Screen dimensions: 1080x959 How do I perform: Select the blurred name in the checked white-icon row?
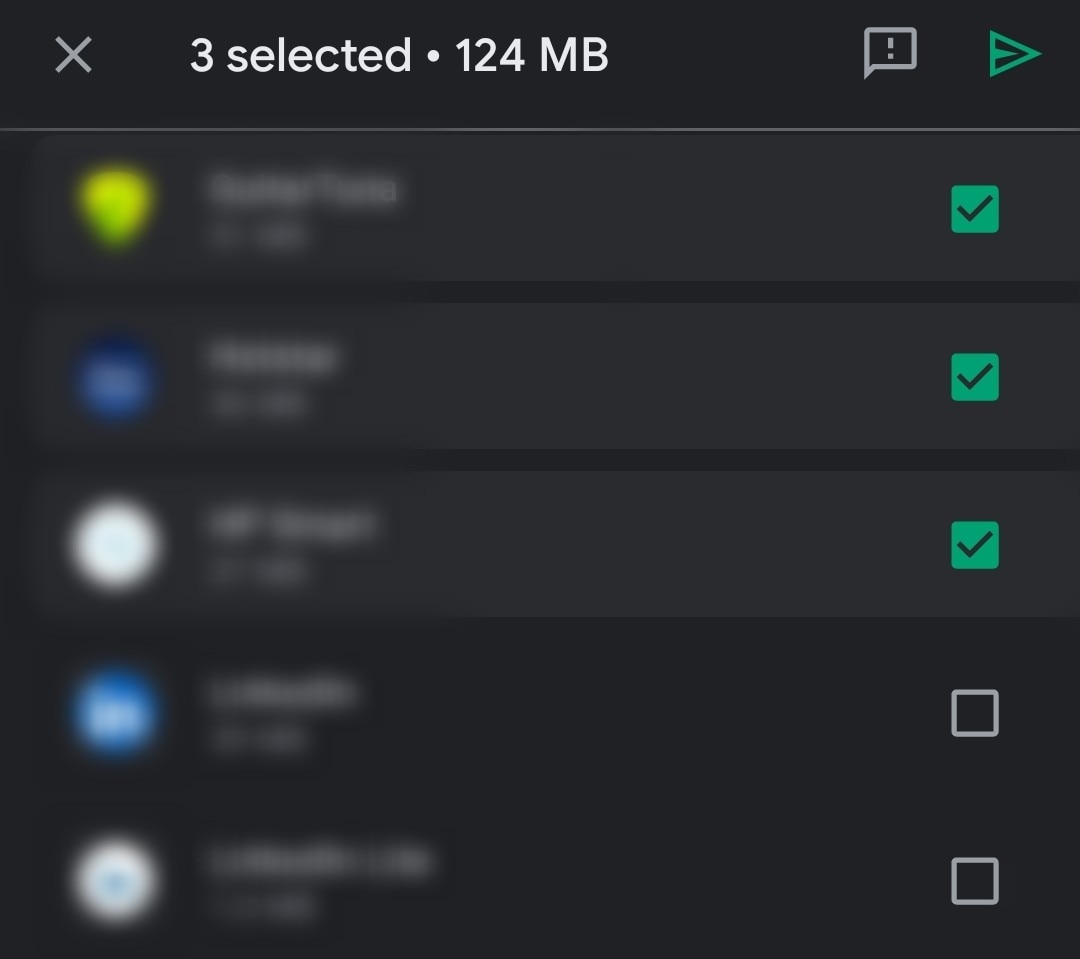[291, 525]
